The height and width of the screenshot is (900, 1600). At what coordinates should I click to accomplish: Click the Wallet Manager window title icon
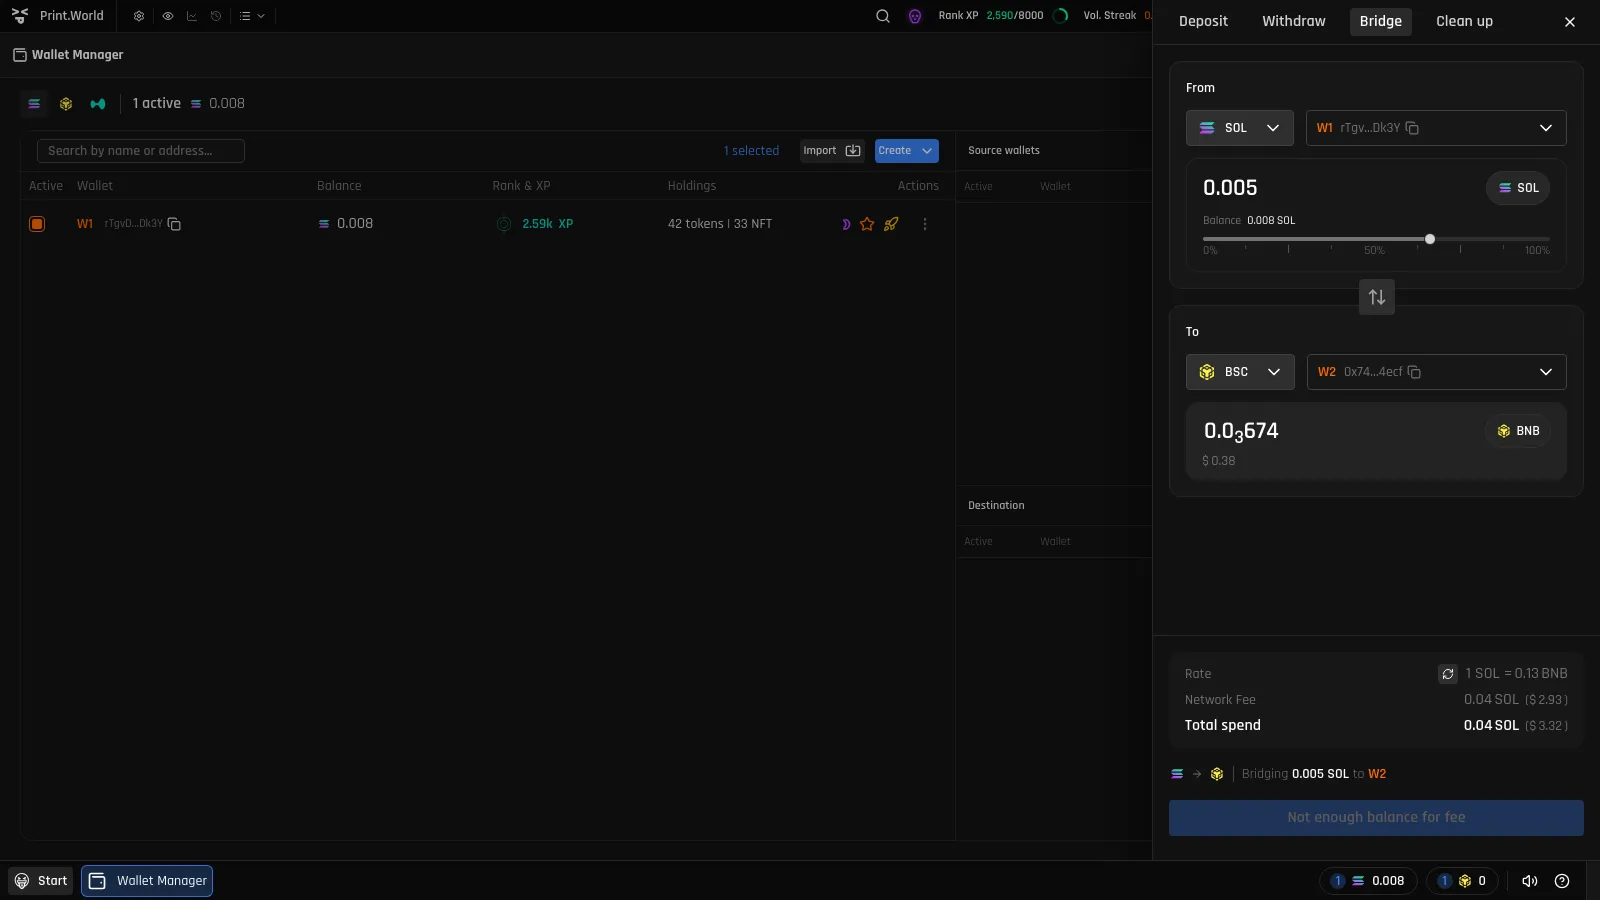point(19,55)
